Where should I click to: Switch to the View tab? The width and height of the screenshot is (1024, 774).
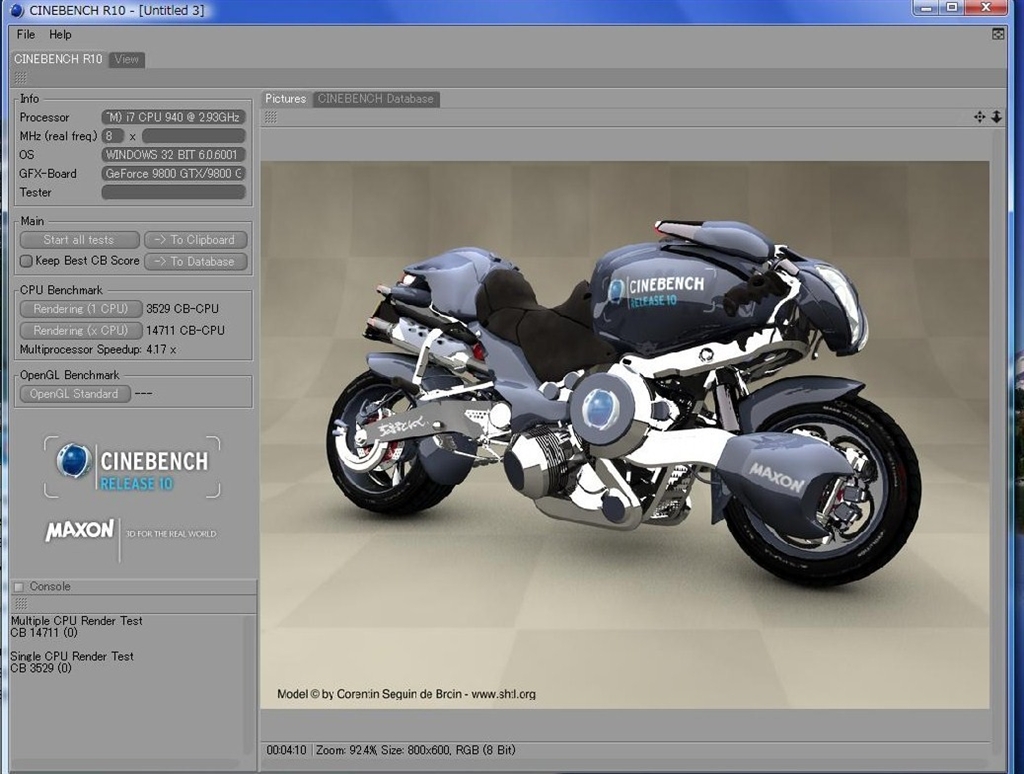click(127, 59)
